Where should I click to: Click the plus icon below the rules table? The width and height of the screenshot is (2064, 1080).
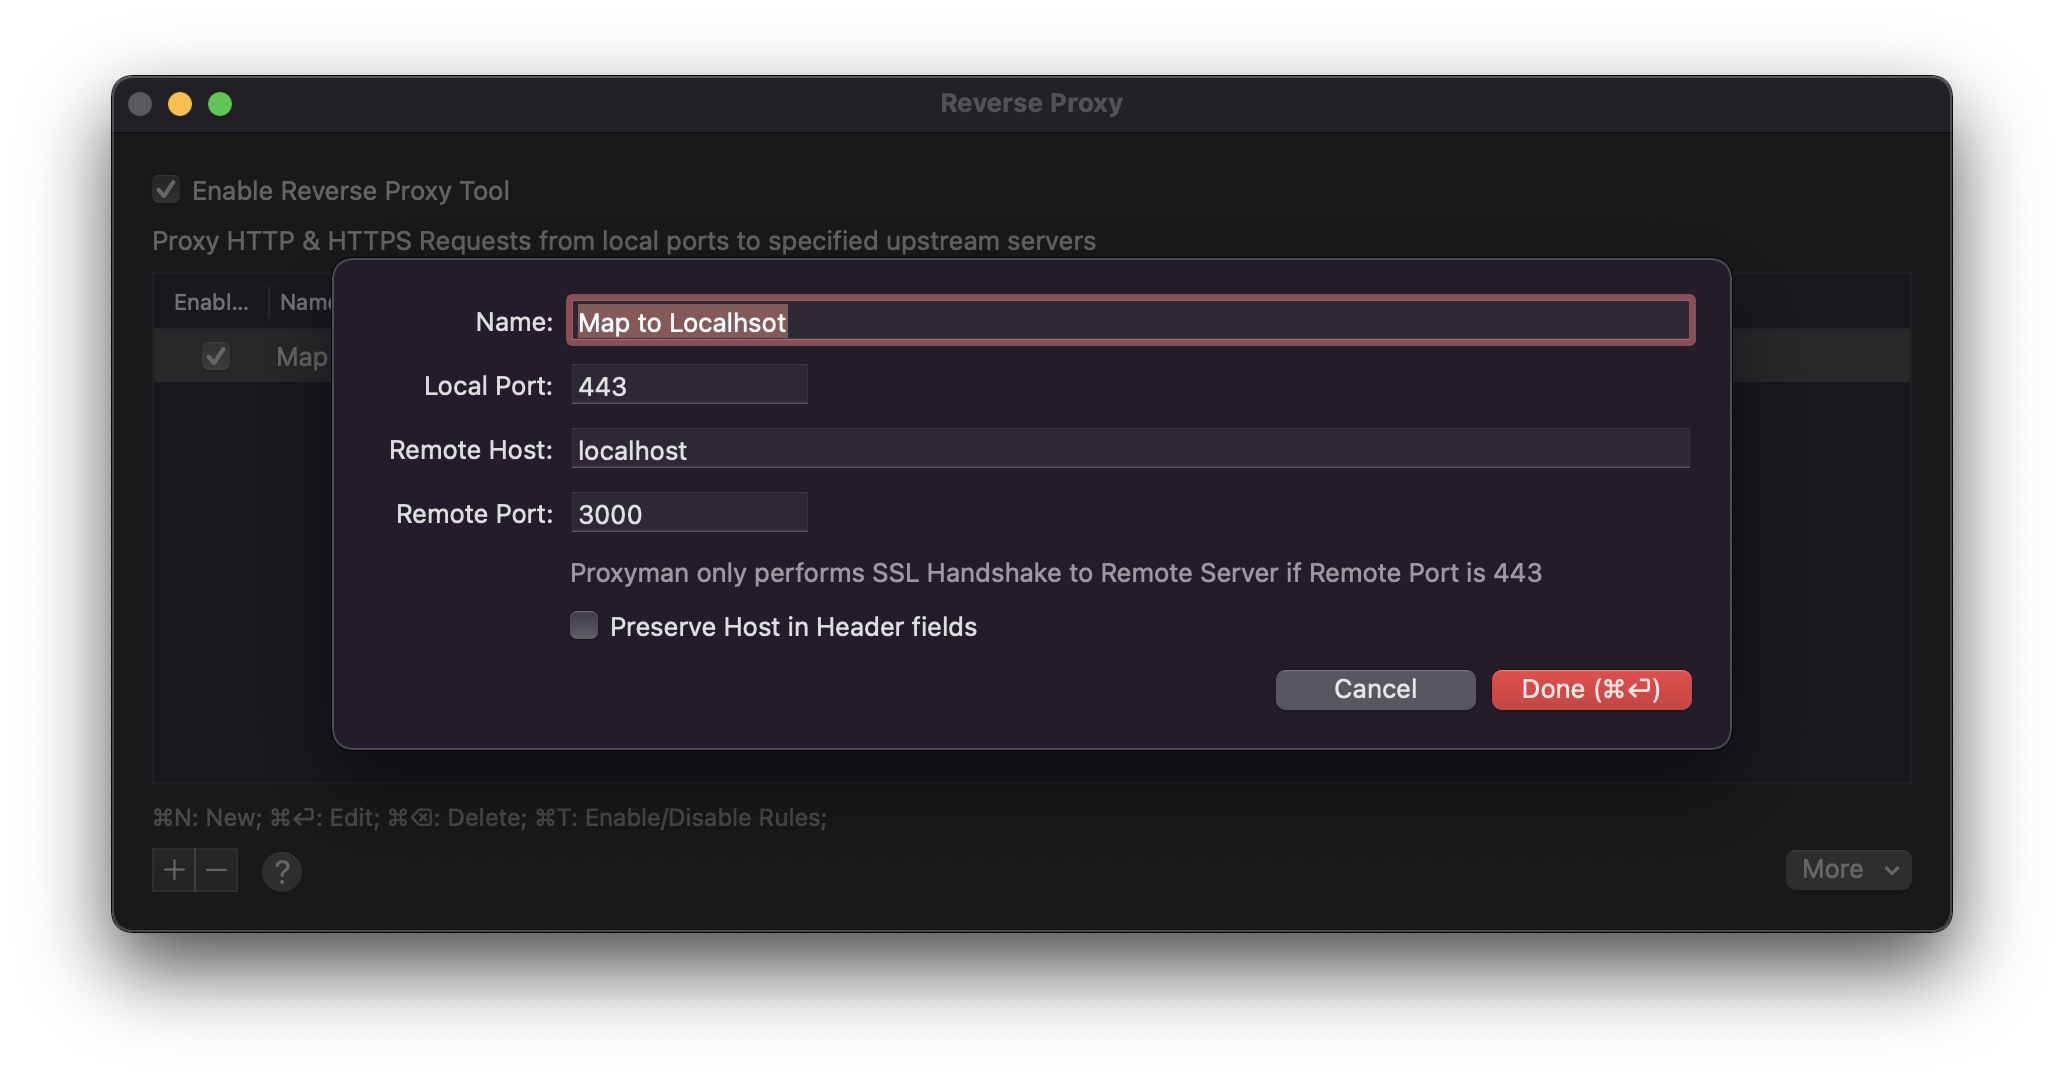pos(172,870)
